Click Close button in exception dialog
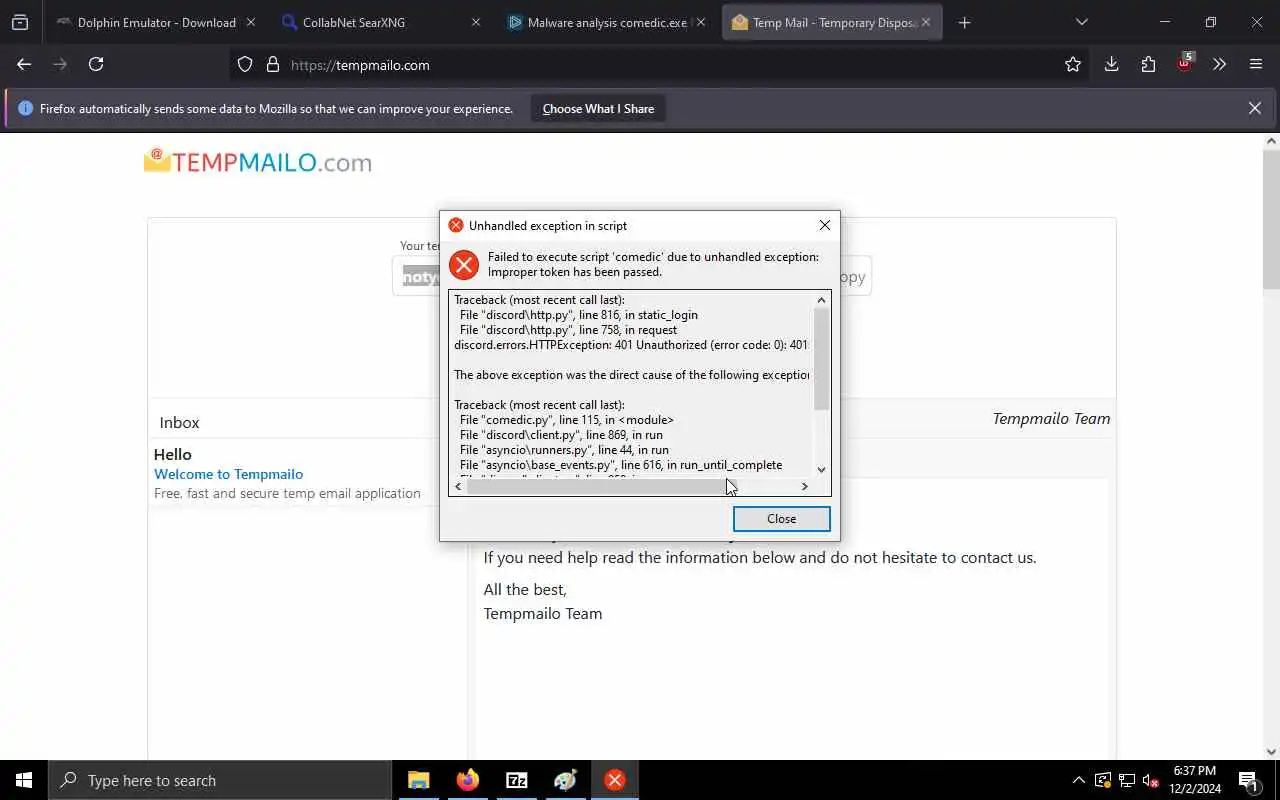 coord(781,518)
